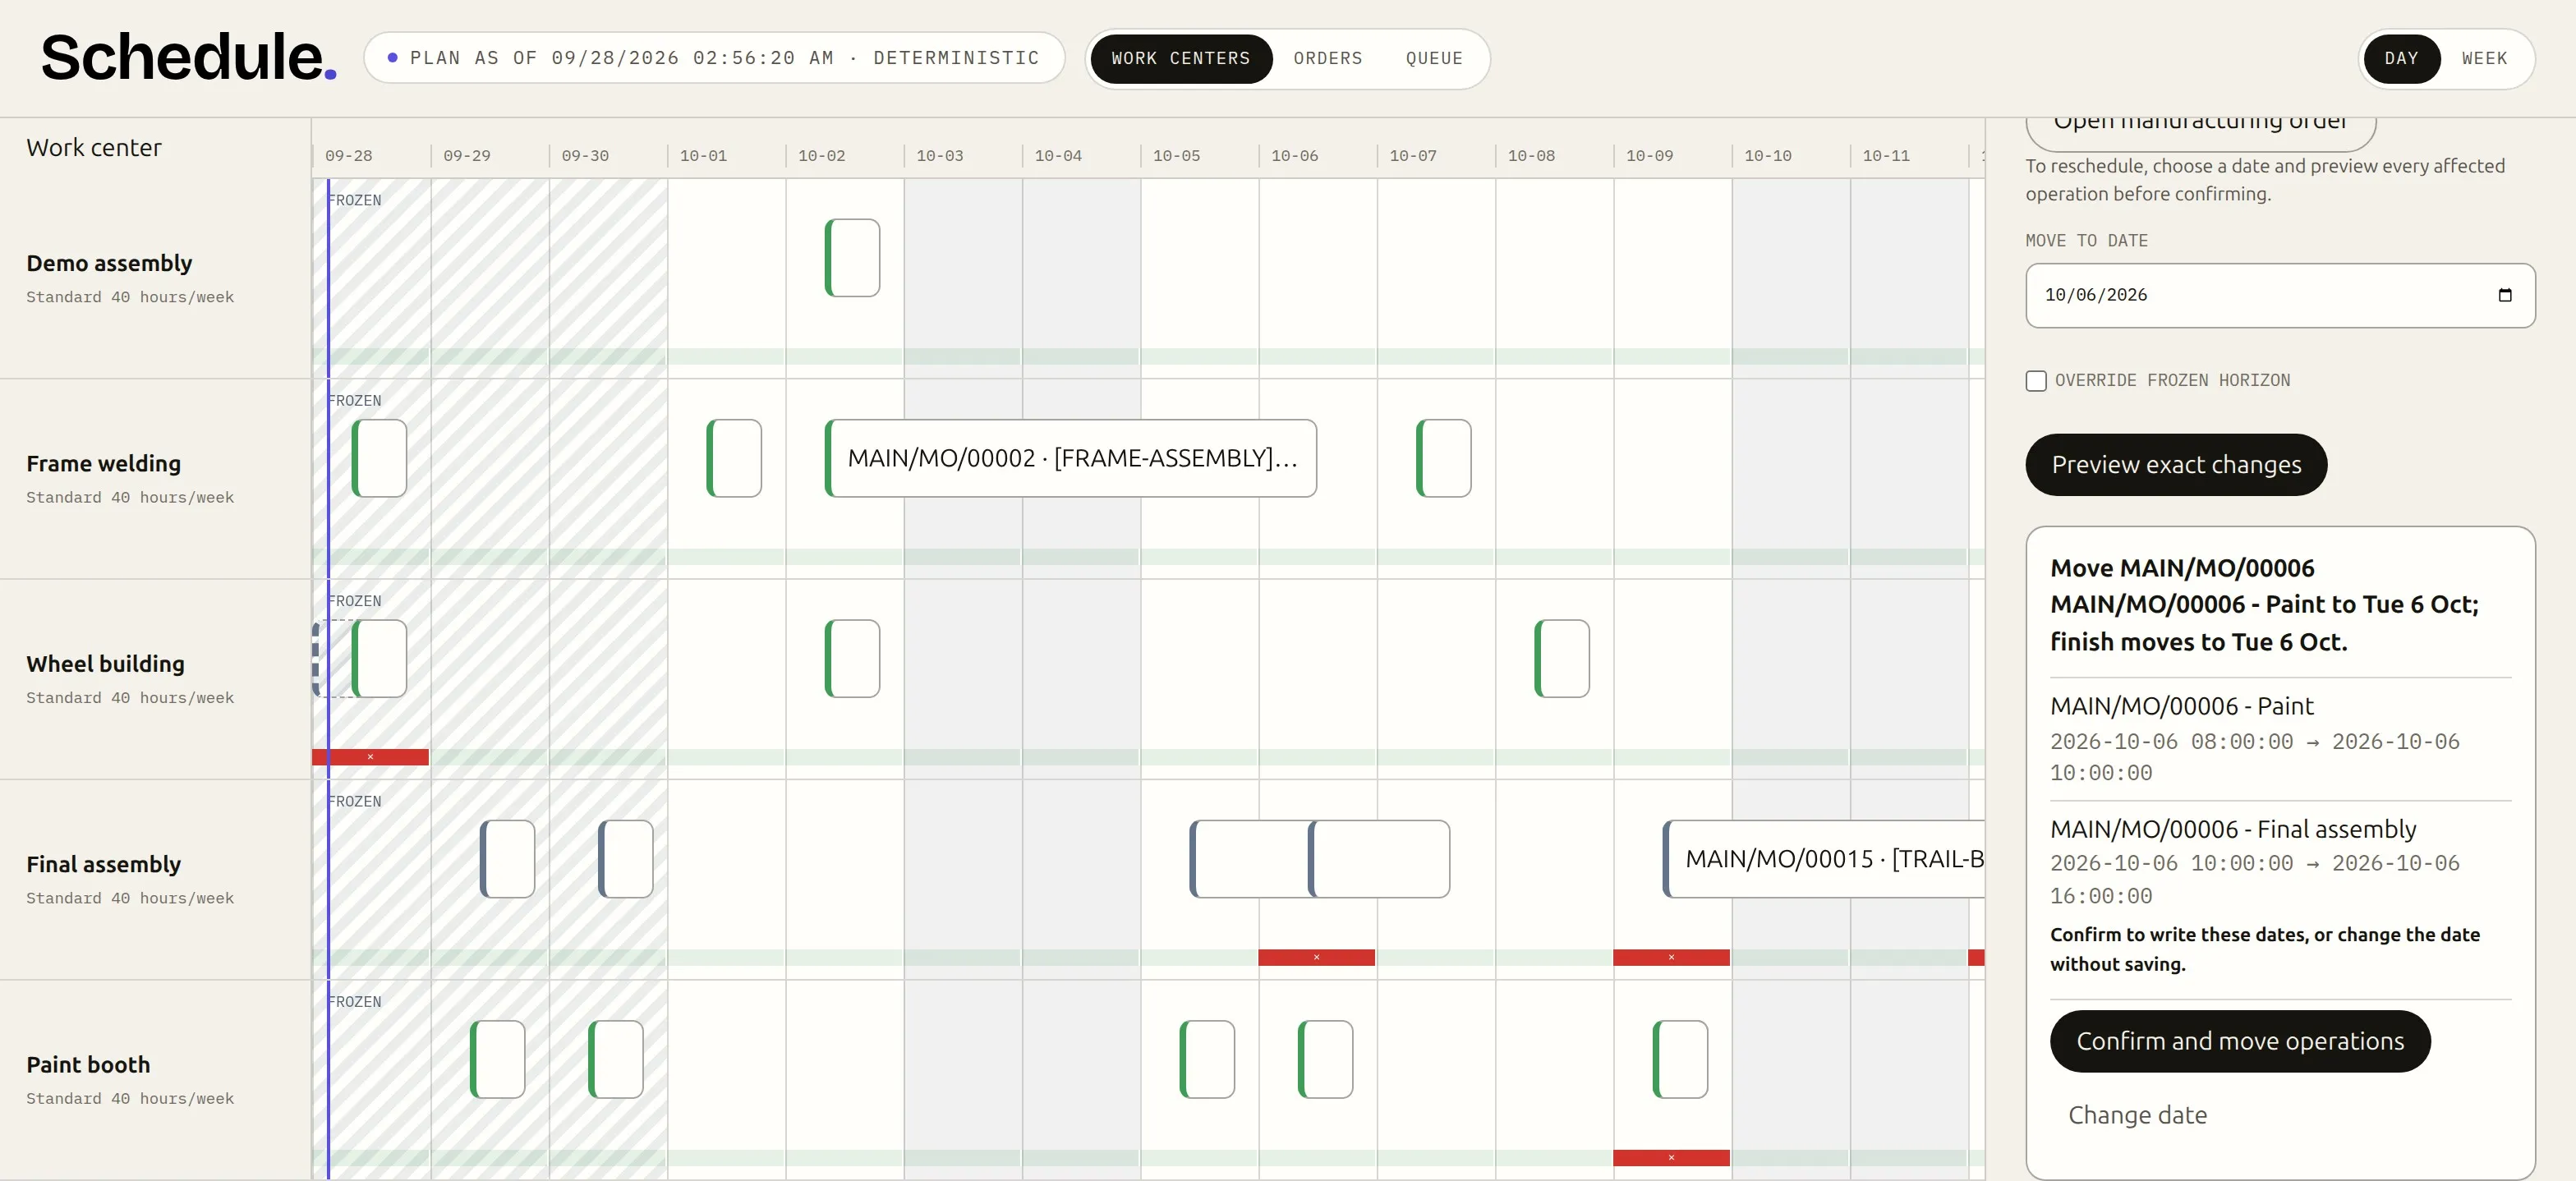2576x1181 pixels.
Task: Click the plan as-of deterministic status pill
Action: (714, 58)
